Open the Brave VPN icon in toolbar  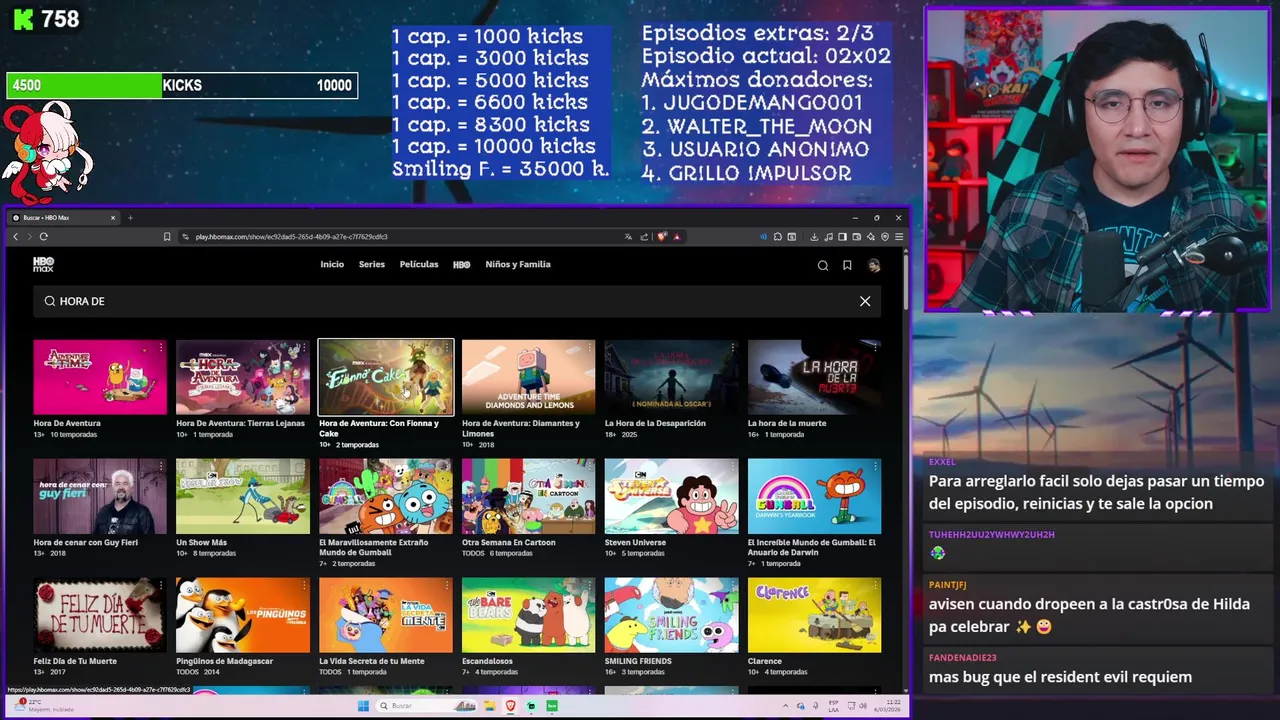click(x=885, y=237)
